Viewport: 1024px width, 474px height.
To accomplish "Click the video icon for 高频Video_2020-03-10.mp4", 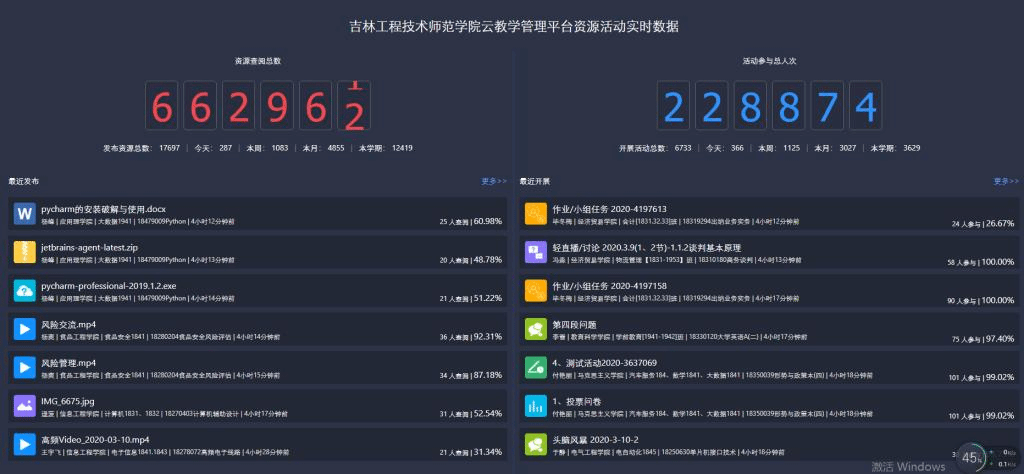I will 25,444.
